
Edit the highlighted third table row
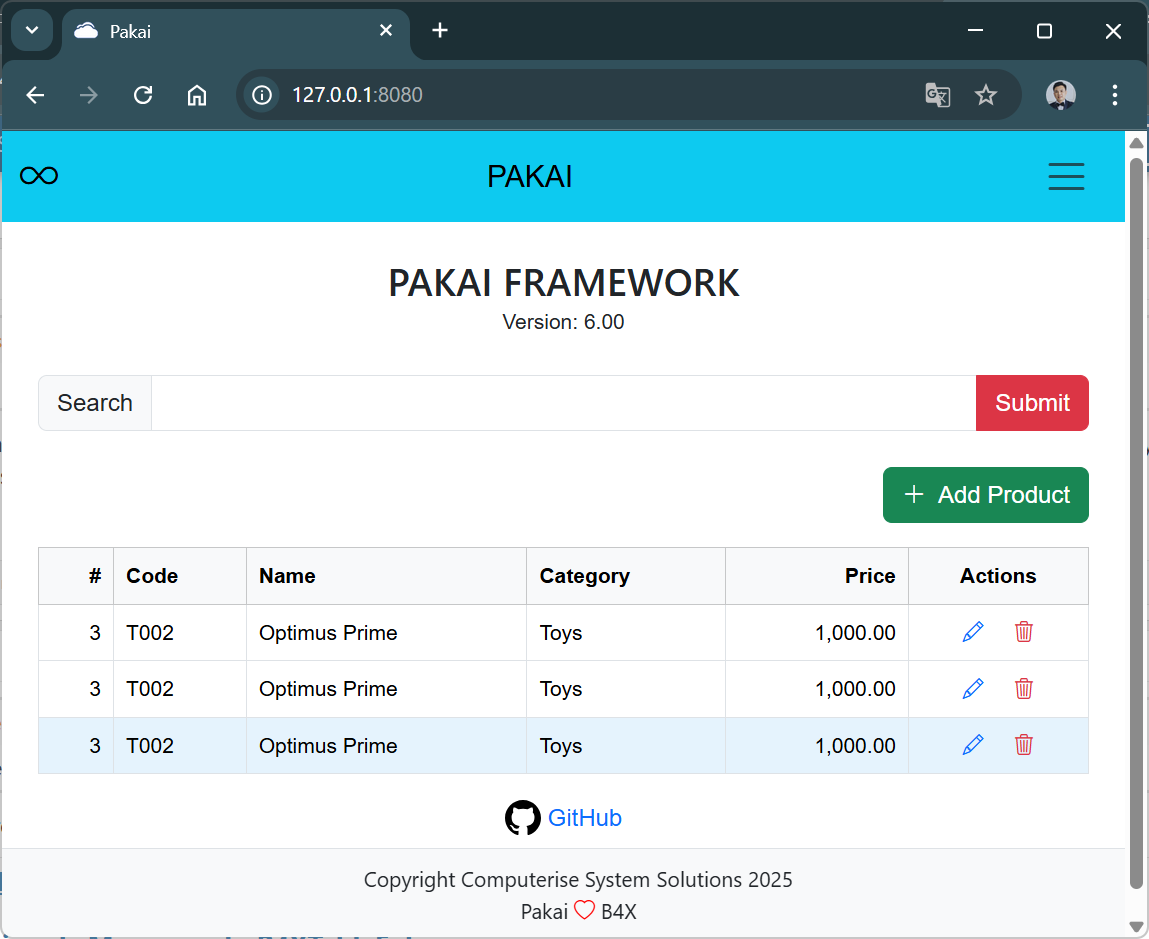(972, 745)
